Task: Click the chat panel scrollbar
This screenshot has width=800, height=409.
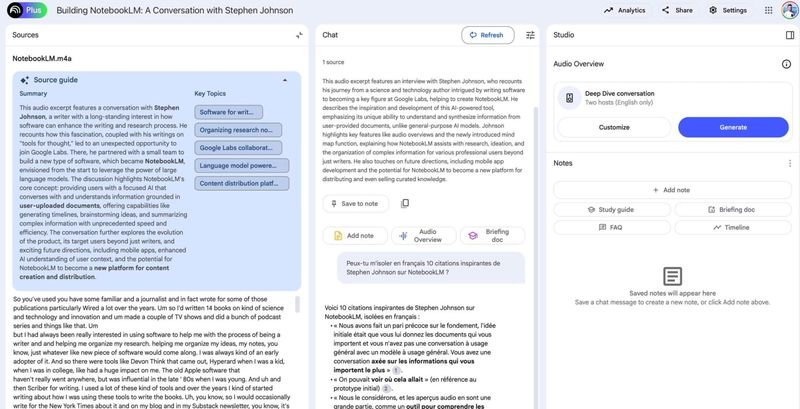Action: (x=535, y=258)
